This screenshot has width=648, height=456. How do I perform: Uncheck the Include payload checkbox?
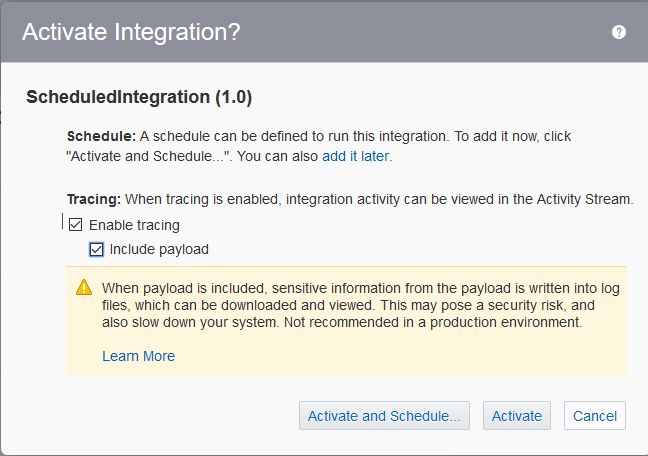click(97, 249)
